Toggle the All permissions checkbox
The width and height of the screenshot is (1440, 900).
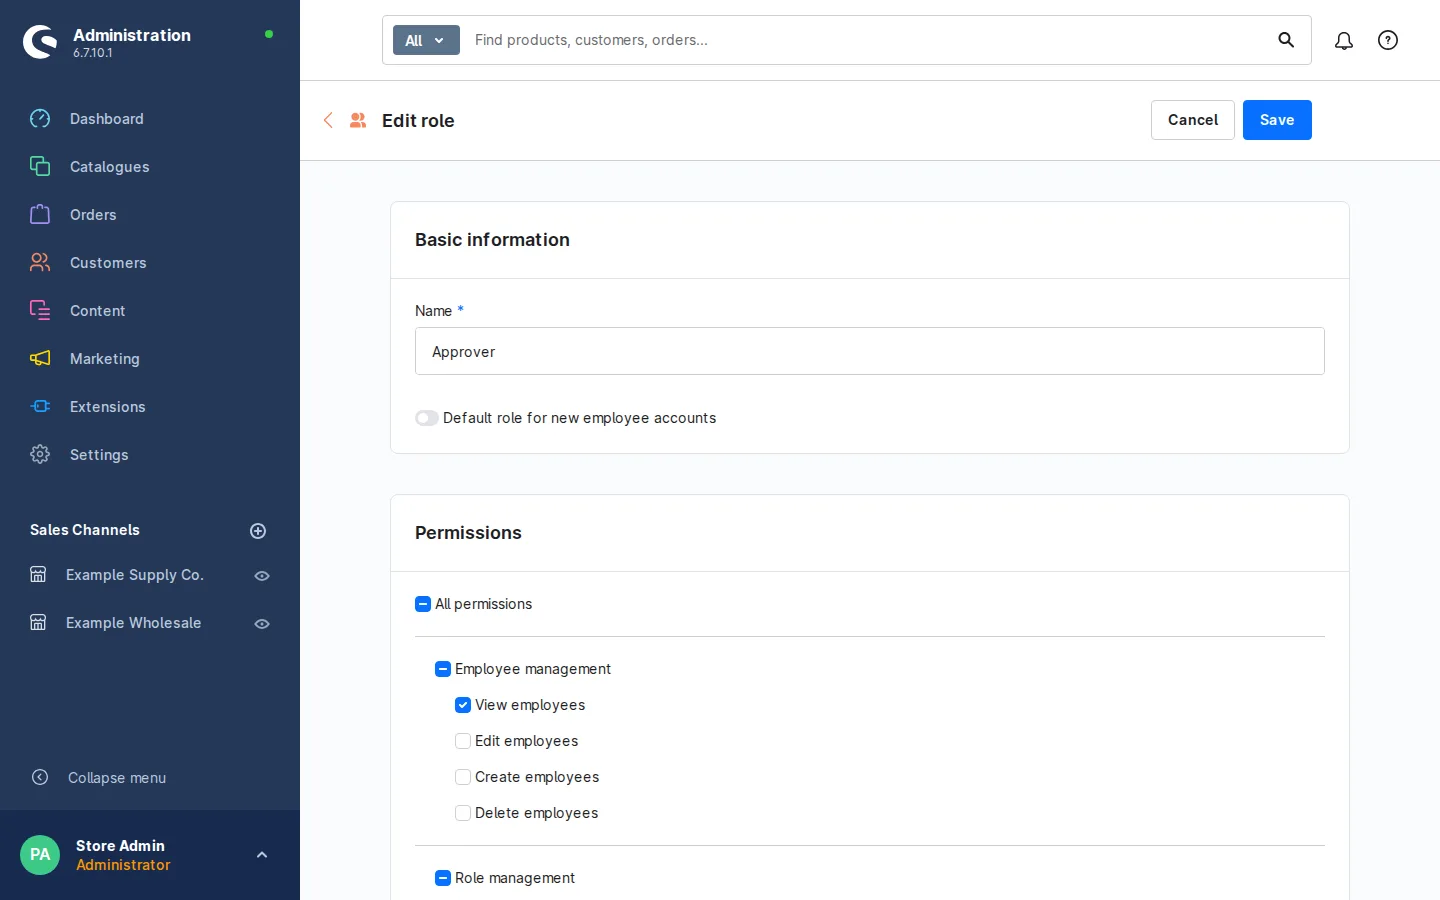coord(423,604)
